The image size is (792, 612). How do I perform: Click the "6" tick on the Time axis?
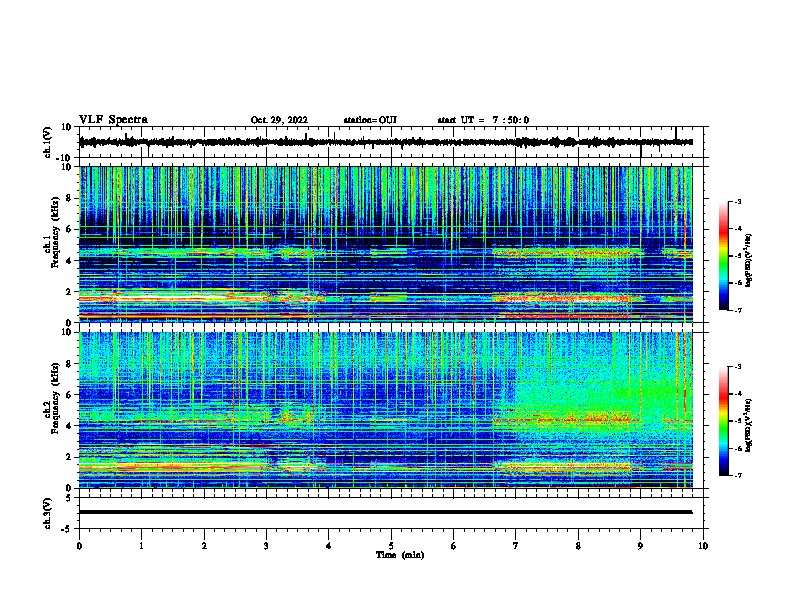coord(453,546)
